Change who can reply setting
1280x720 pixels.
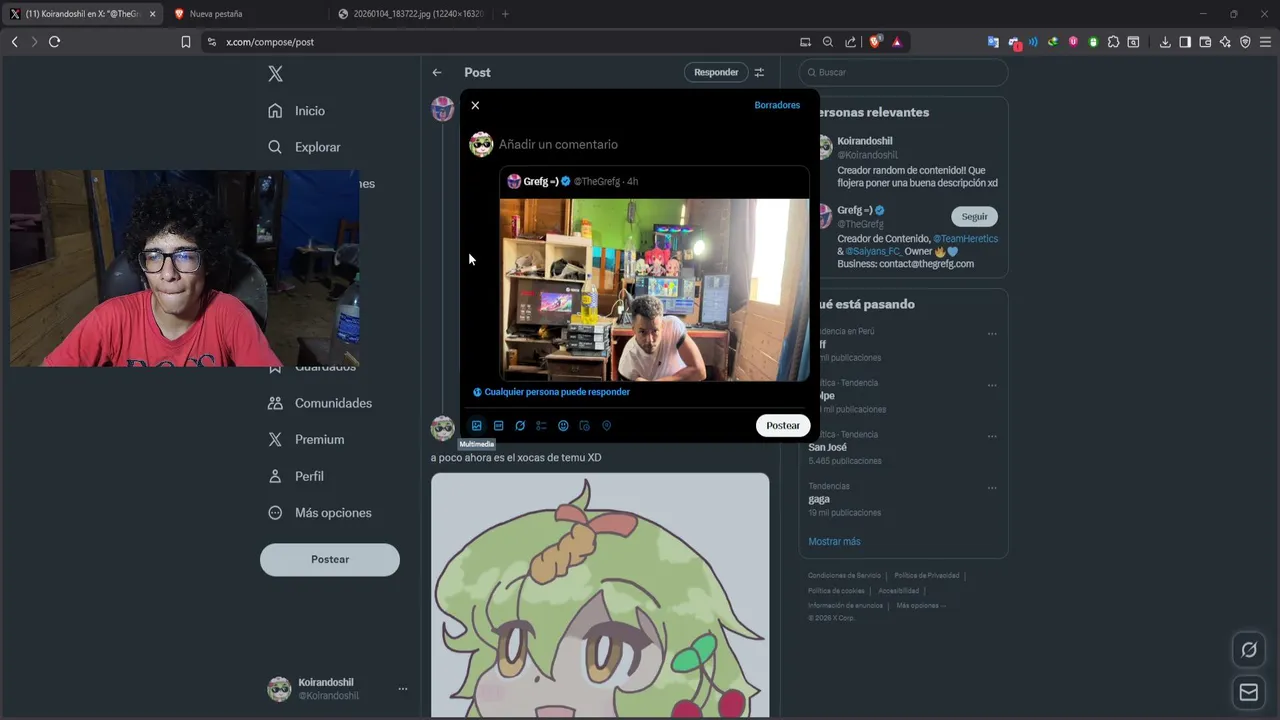tap(551, 392)
